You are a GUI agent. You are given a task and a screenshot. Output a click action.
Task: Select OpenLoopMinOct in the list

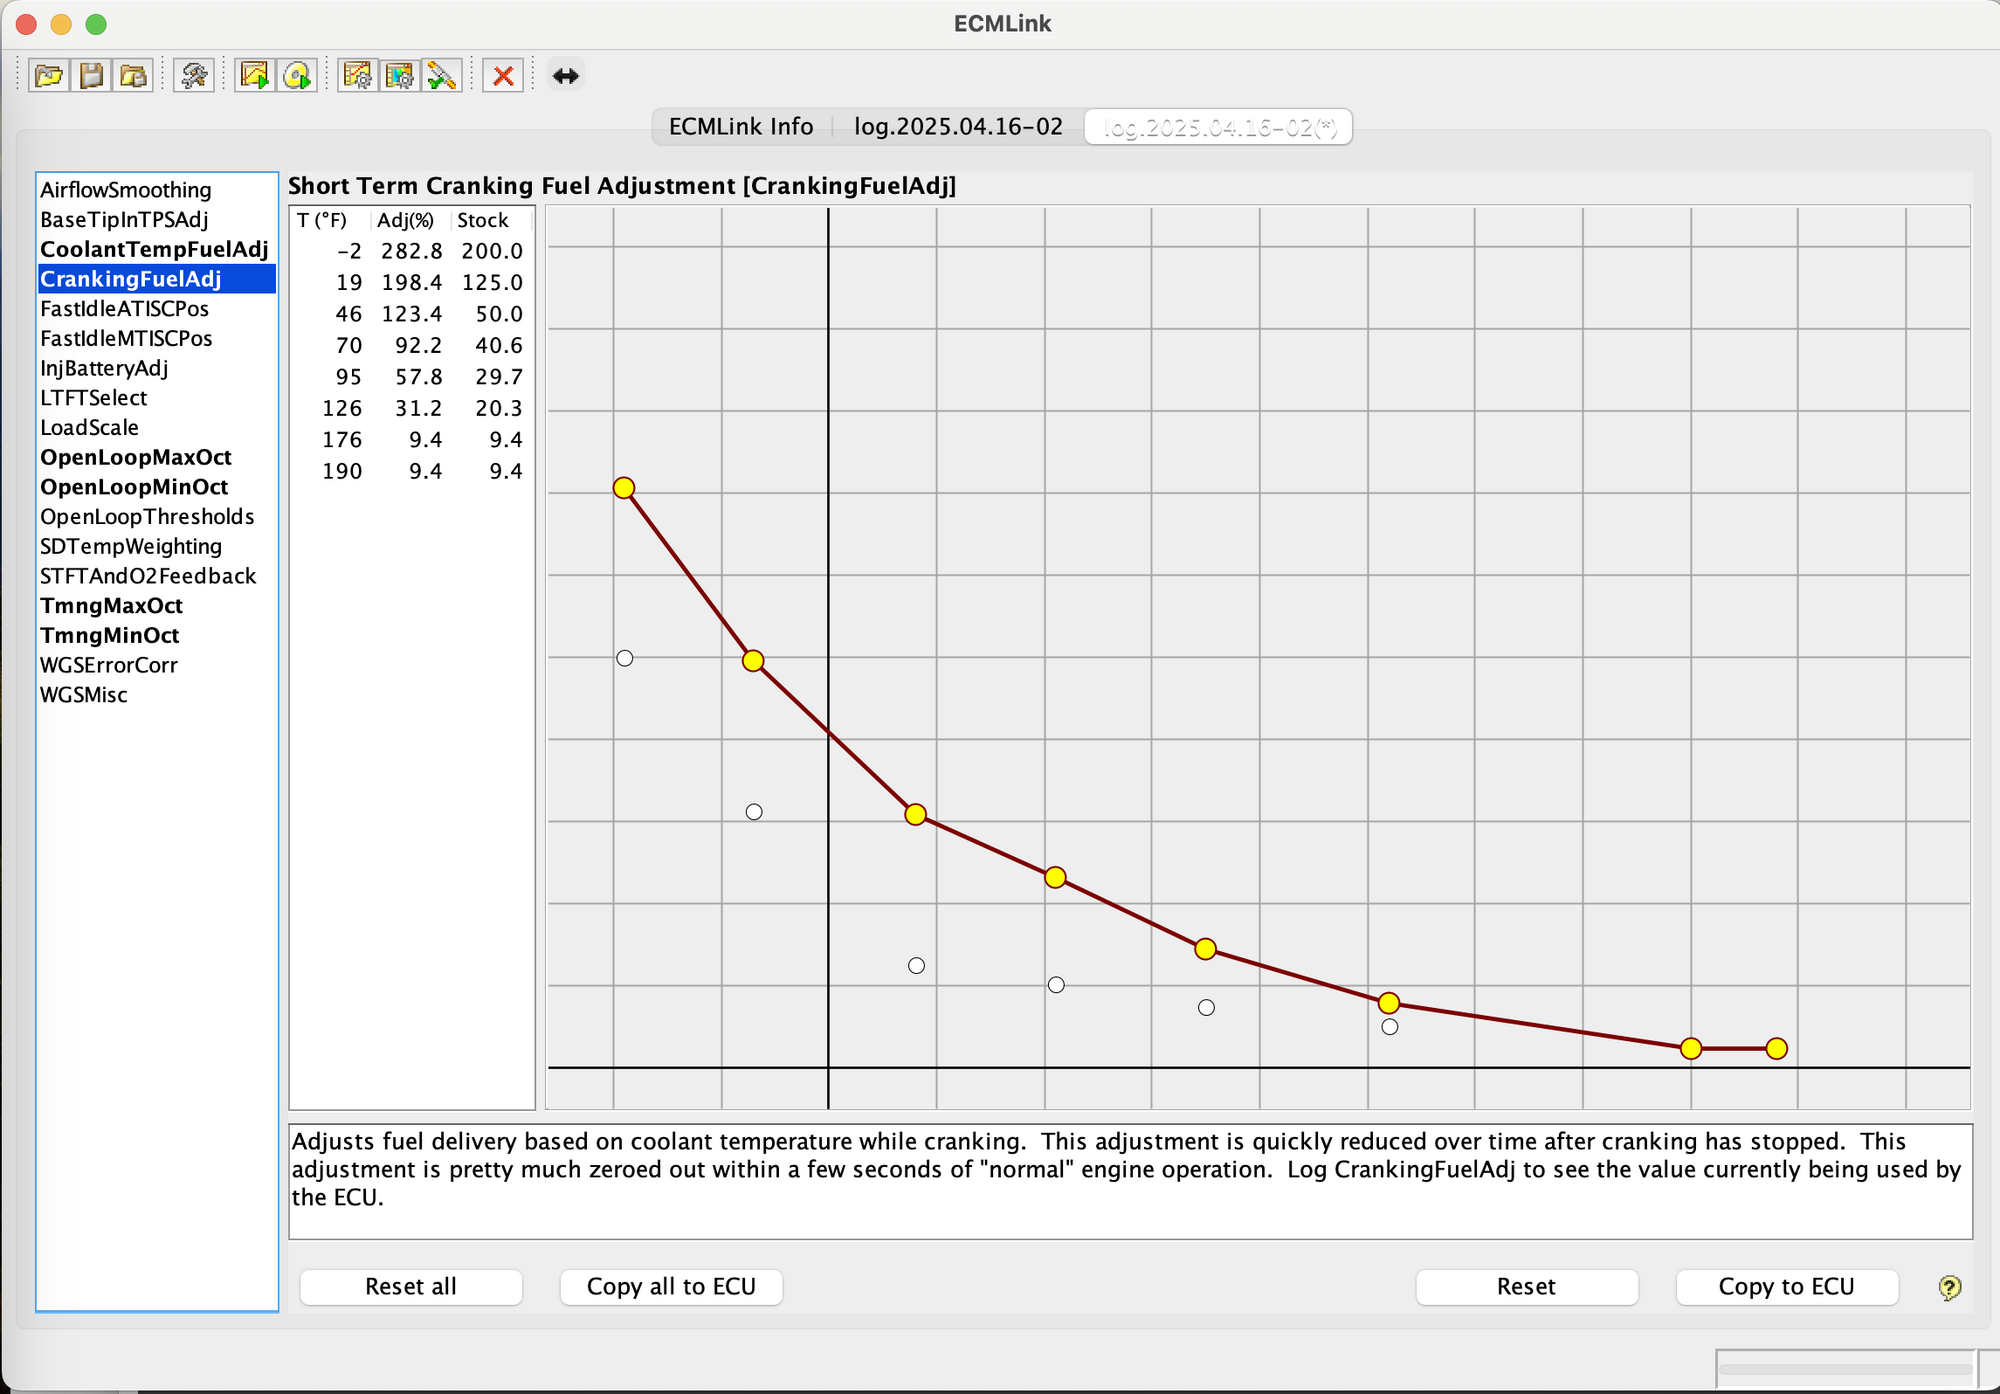156,487
